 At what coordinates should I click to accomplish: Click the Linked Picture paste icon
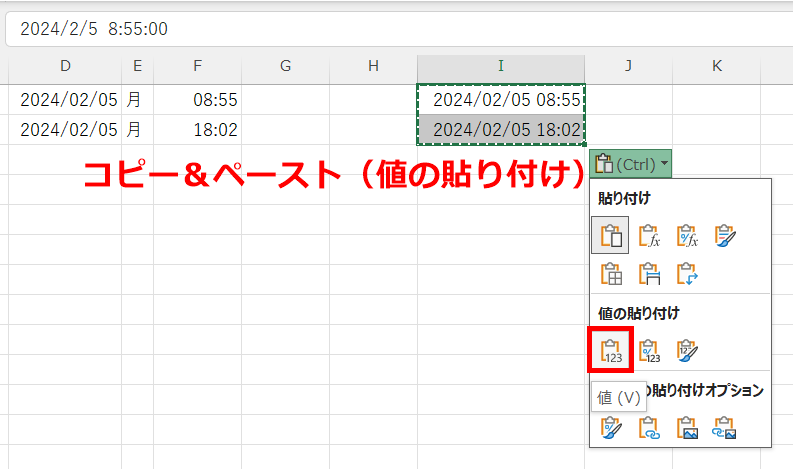click(725, 427)
